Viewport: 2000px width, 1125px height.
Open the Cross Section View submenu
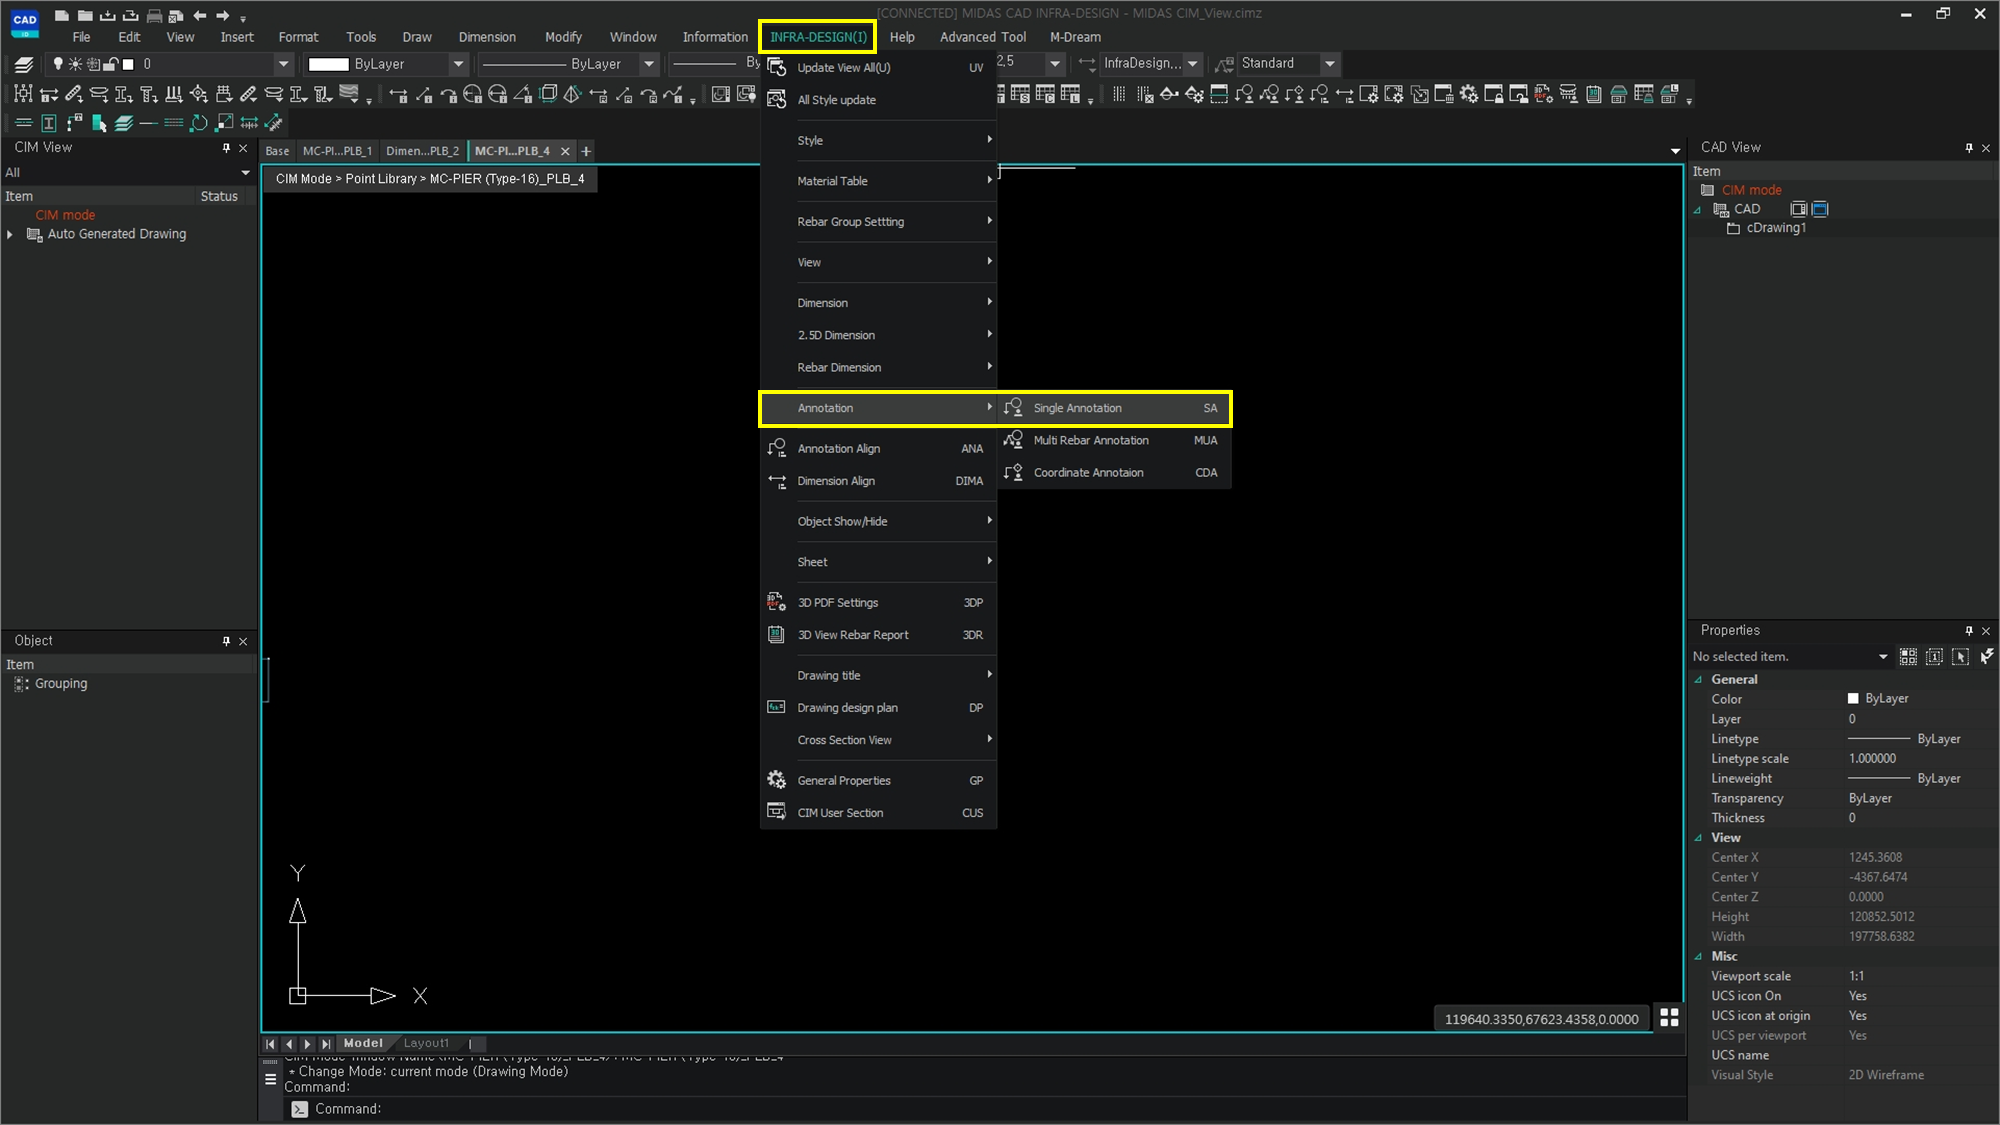(x=877, y=740)
